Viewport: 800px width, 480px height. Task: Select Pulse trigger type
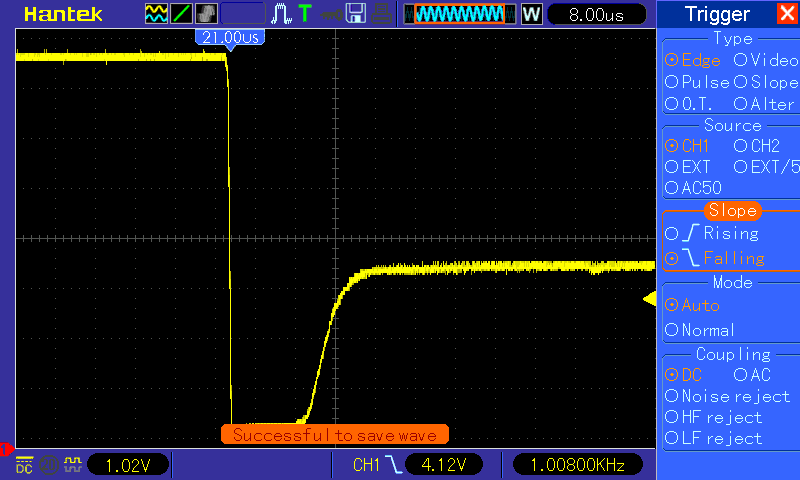point(697,82)
